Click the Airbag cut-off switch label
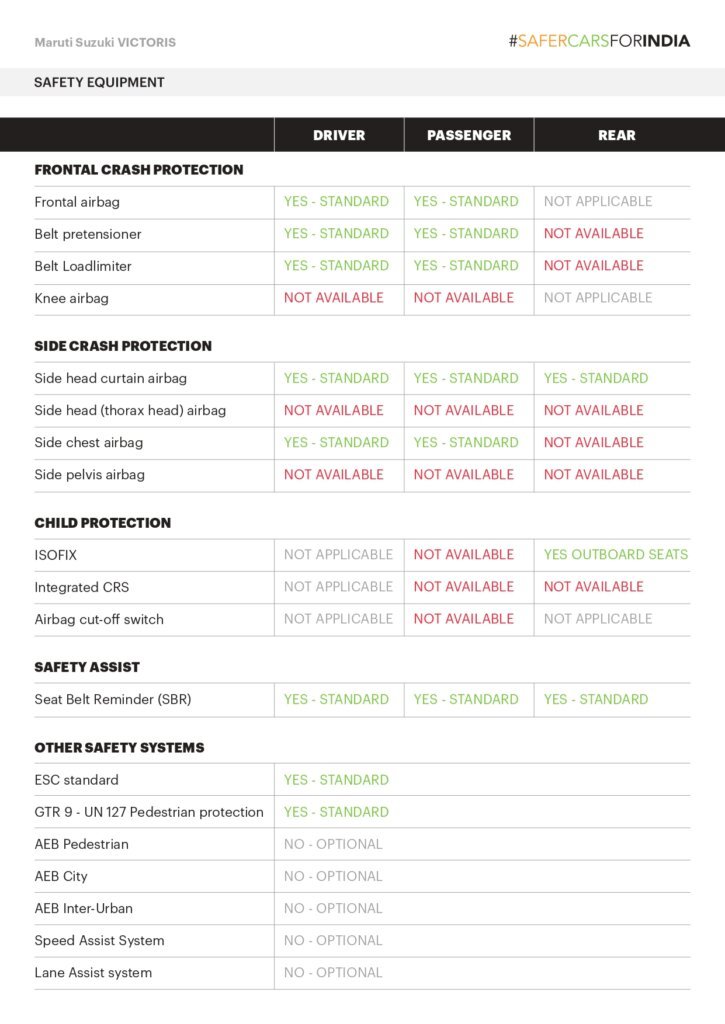Viewport: 725px width, 1024px height. pyautogui.click(x=99, y=619)
